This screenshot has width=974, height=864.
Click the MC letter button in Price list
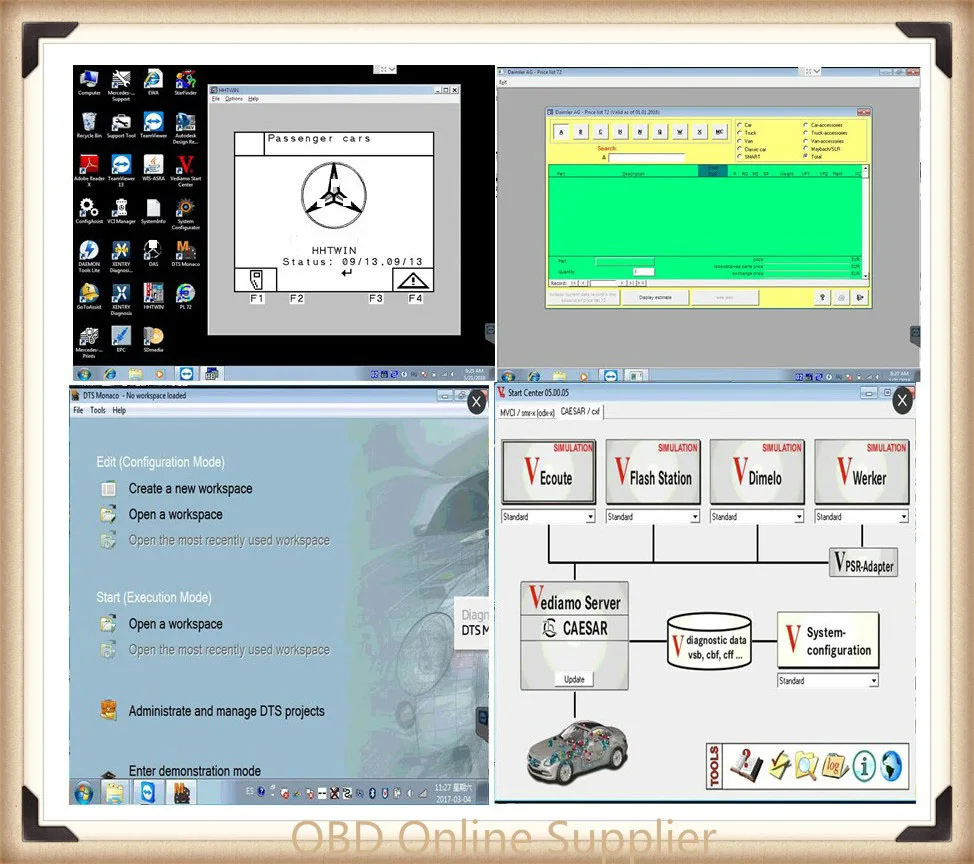[719, 132]
